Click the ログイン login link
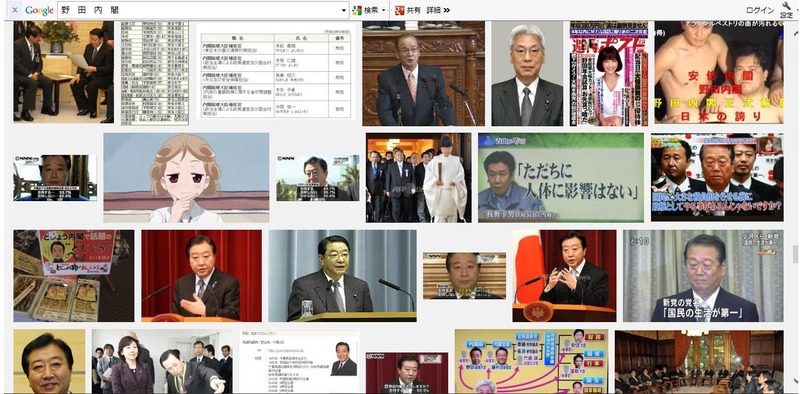Viewport: 800px width, 394px height. (760, 10)
